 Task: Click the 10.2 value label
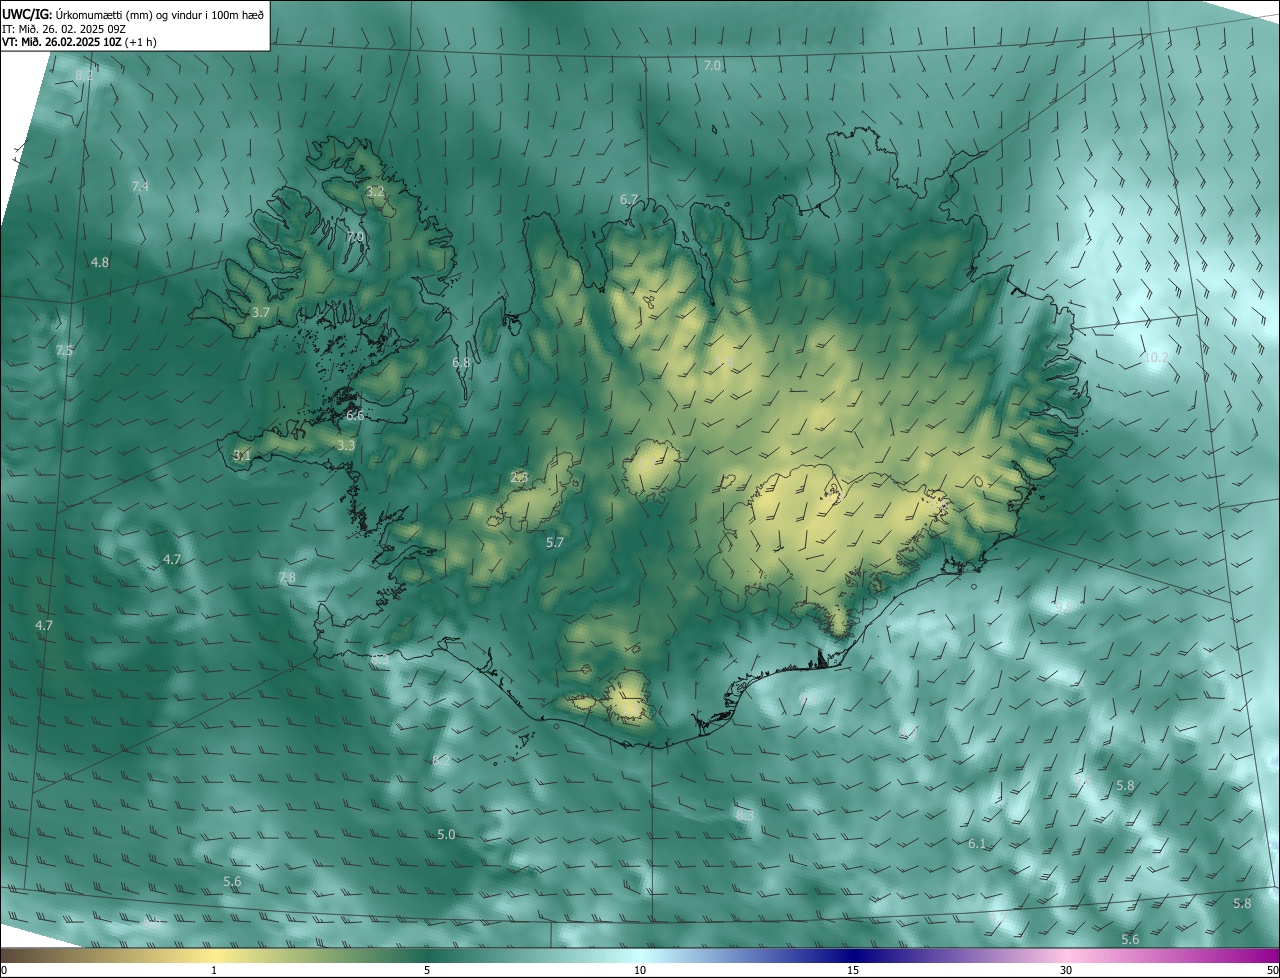click(1156, 357)
